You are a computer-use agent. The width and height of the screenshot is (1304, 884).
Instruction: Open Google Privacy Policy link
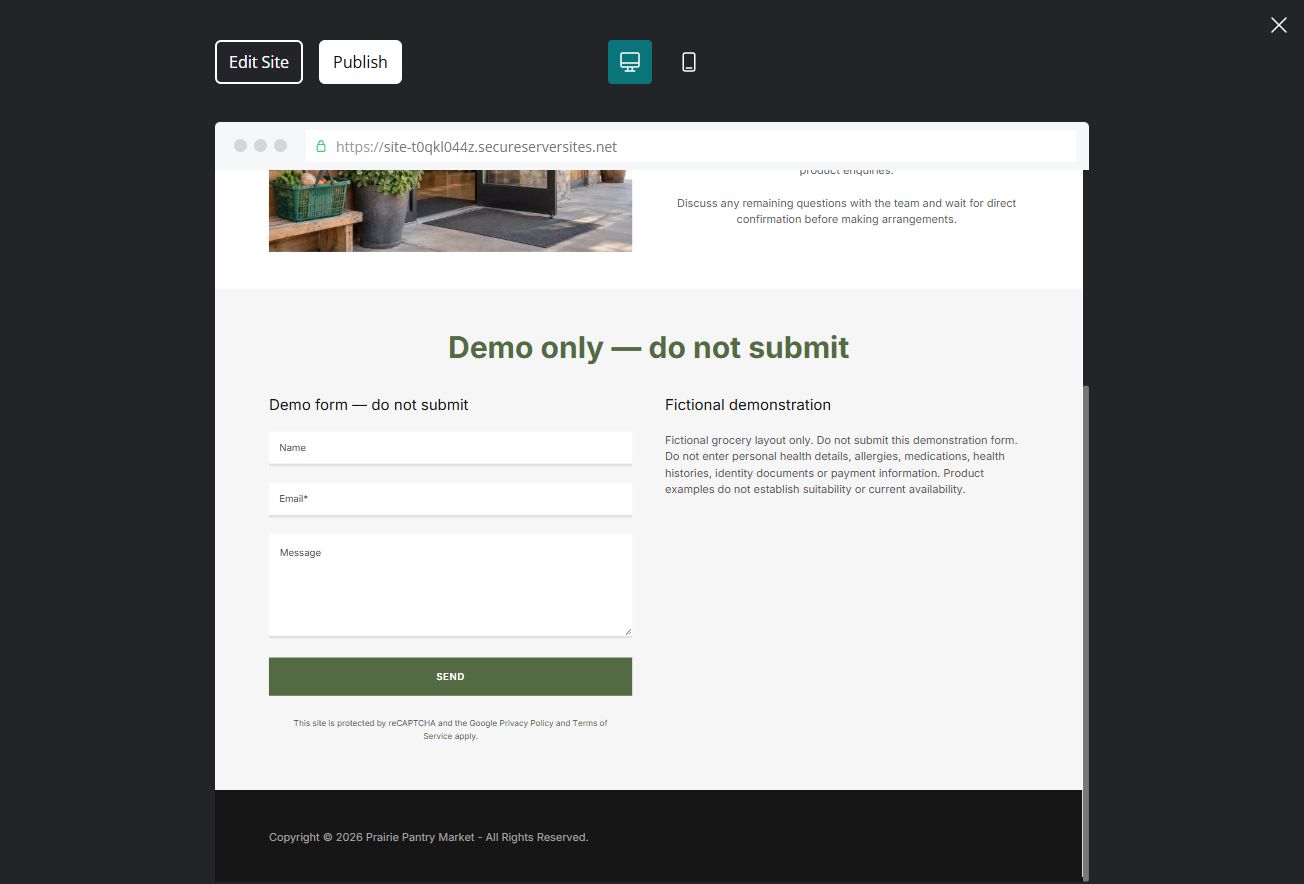coord(526,723)
